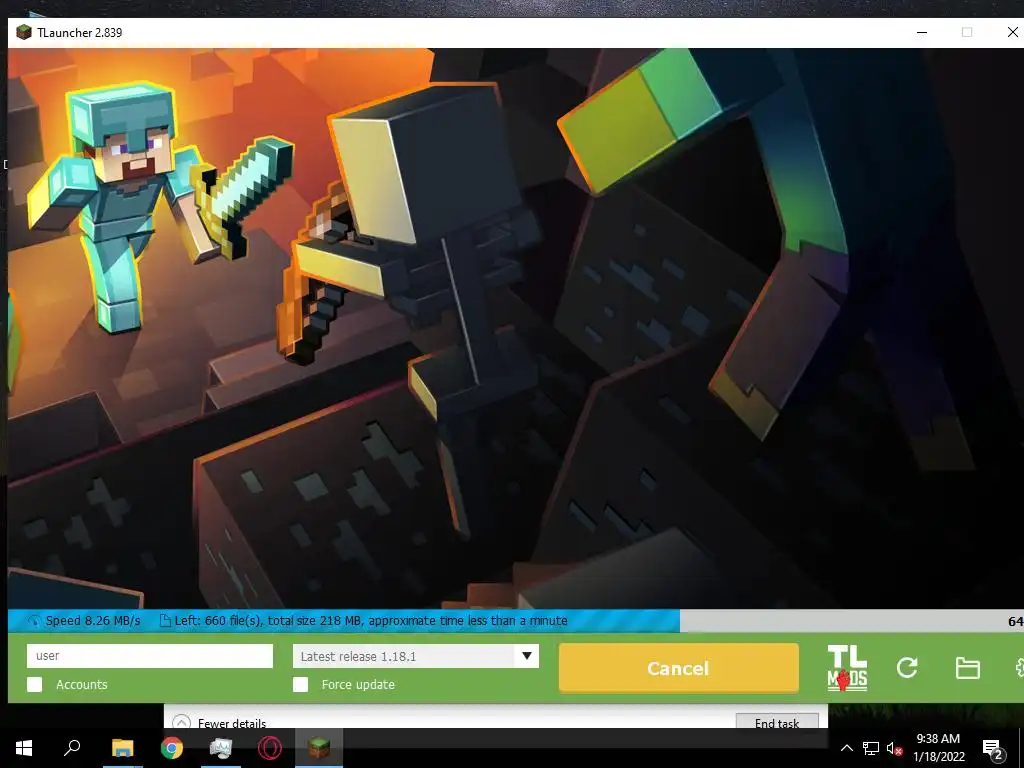
Task: Click the muted volume tray icon
Action: coord(895,748)
